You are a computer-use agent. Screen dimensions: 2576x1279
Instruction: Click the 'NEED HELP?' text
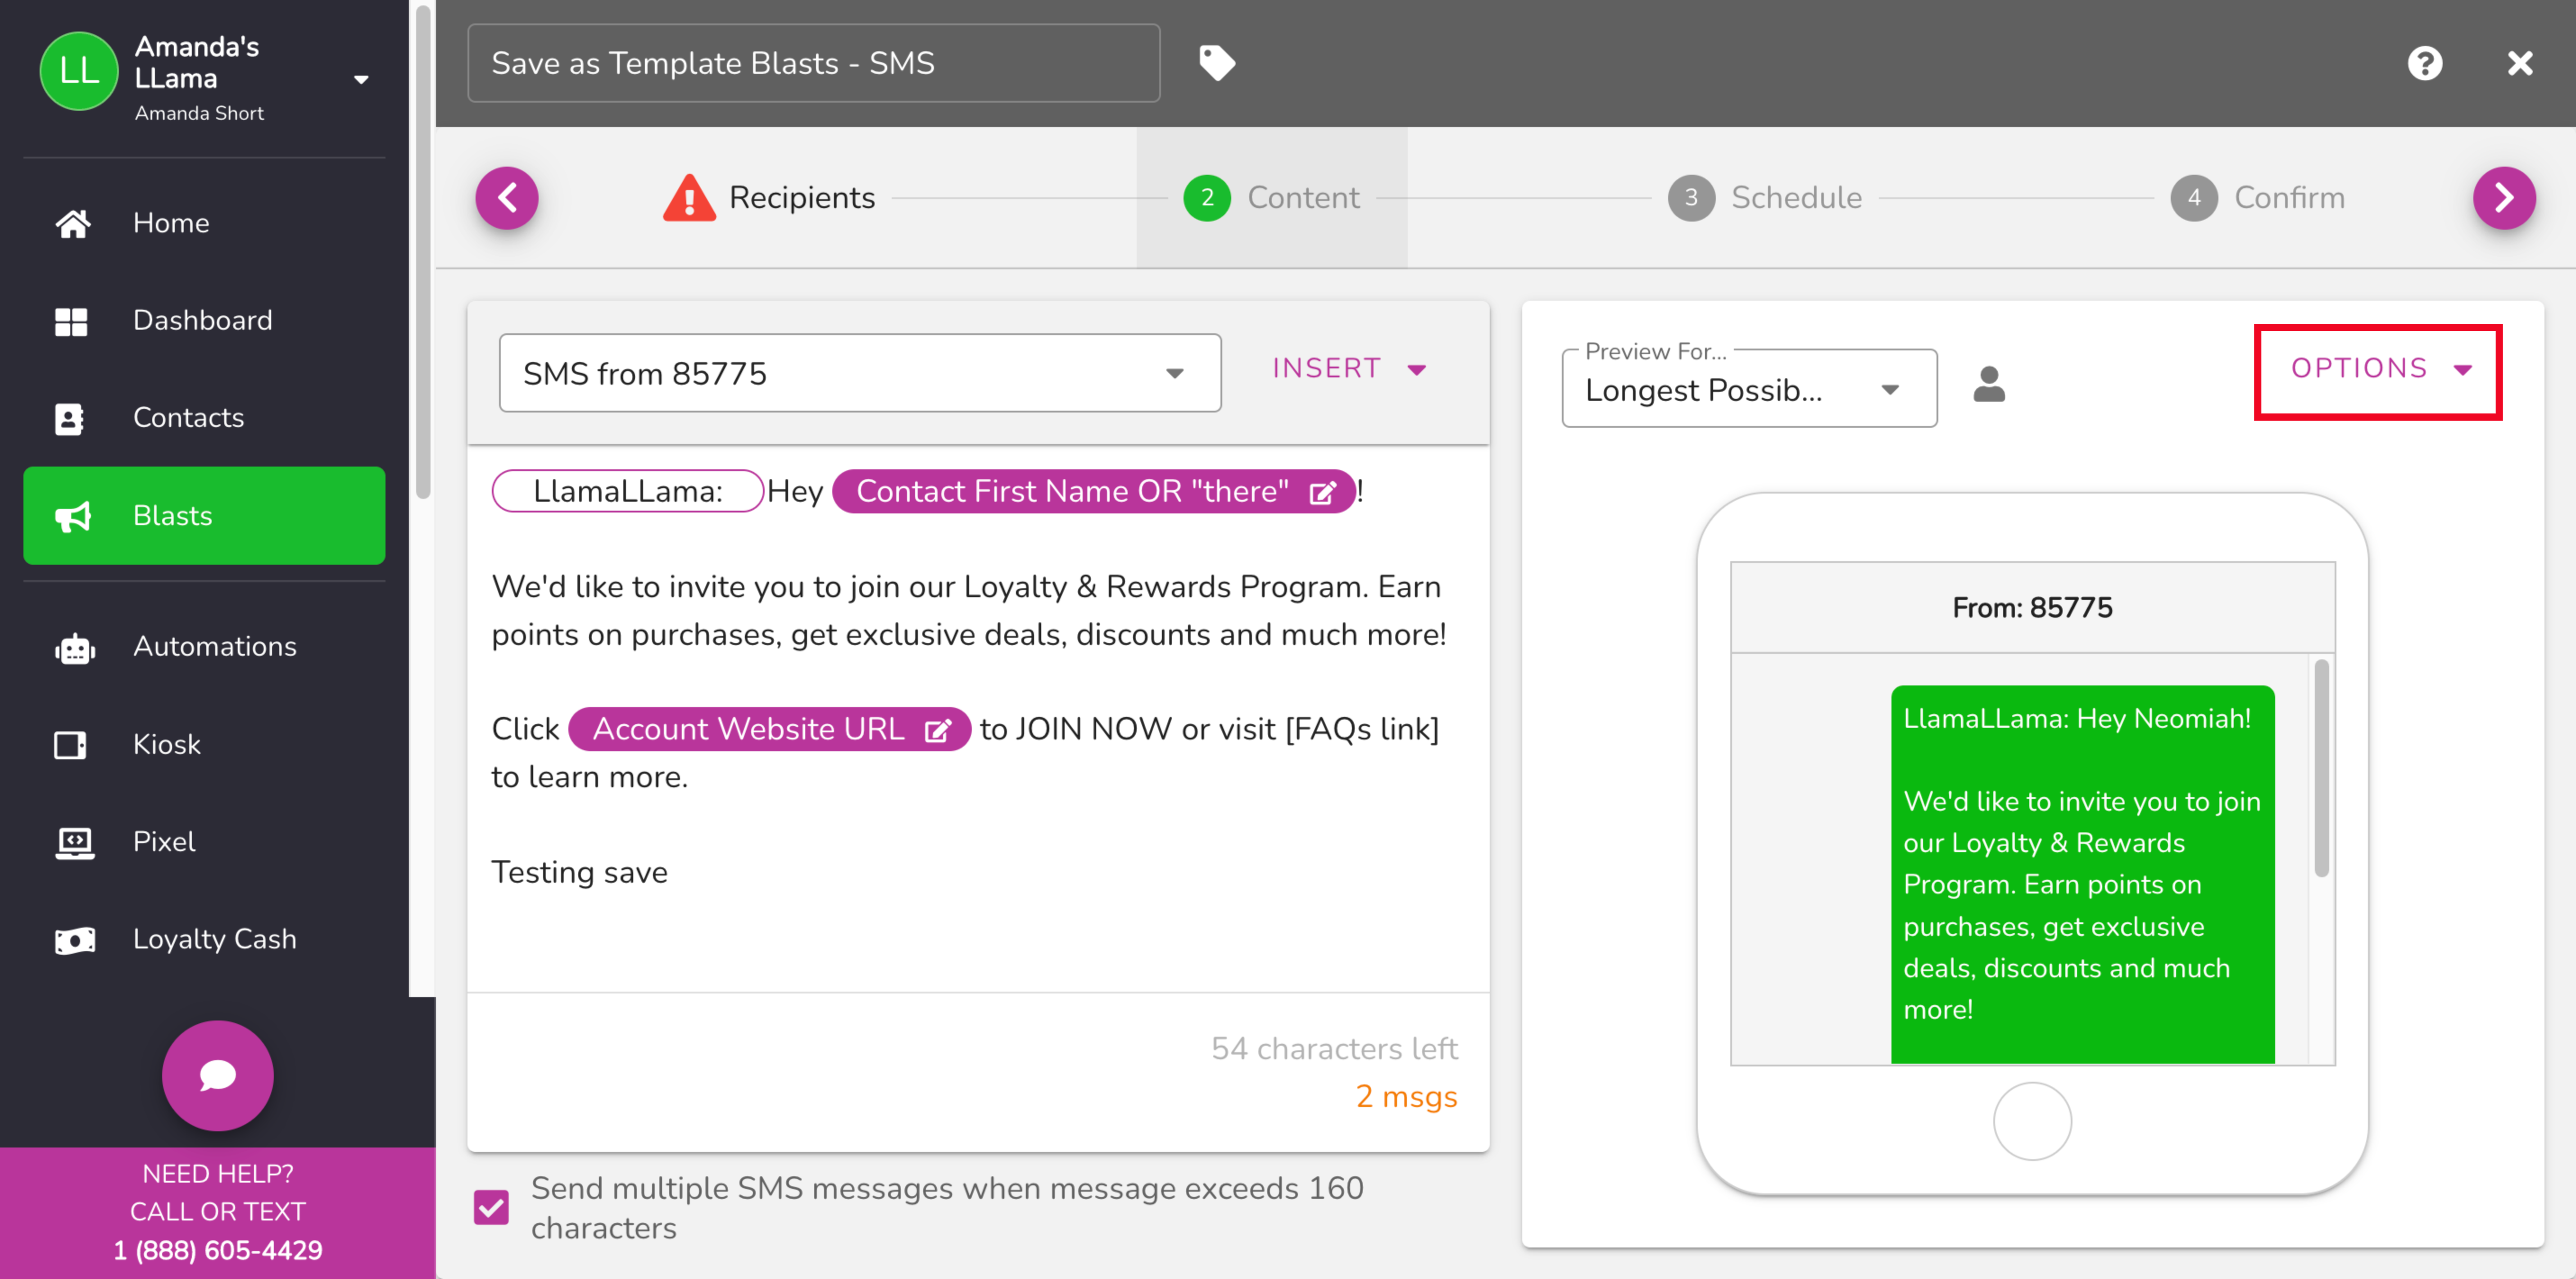[x=217, y=1174]
